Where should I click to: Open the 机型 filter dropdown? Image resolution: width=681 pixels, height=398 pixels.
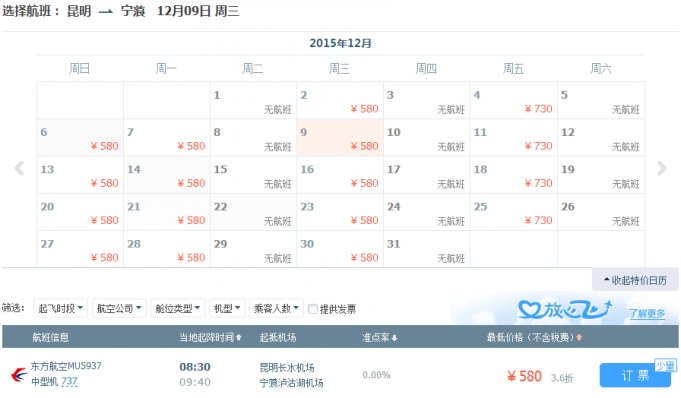227,308
